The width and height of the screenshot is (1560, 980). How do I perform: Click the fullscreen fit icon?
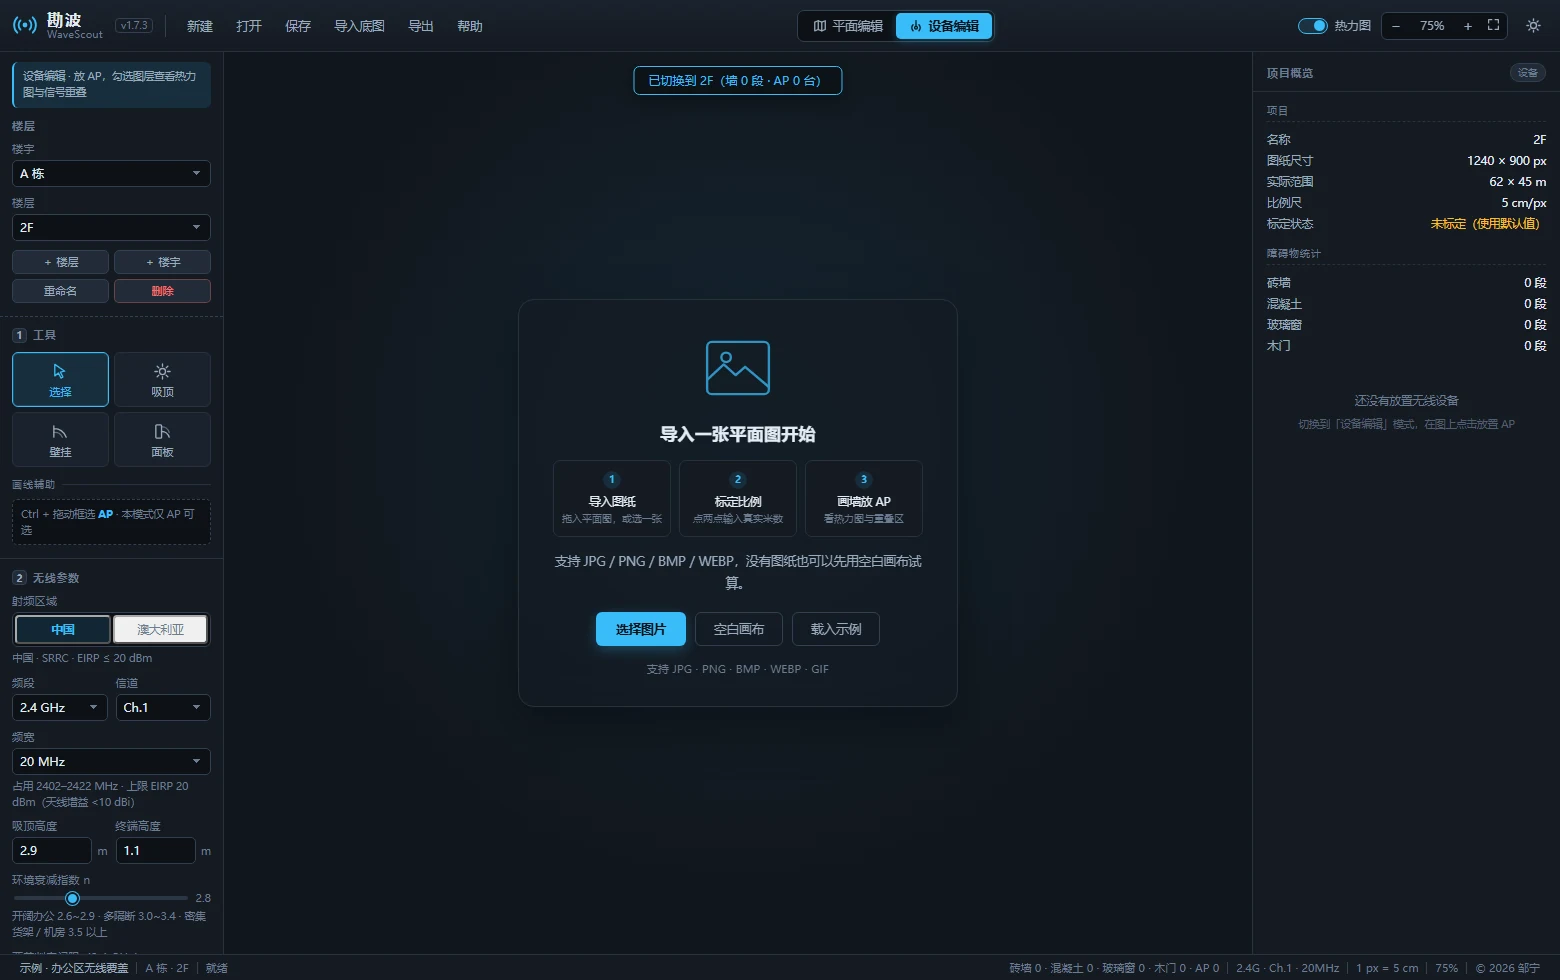click(1493, 26)
